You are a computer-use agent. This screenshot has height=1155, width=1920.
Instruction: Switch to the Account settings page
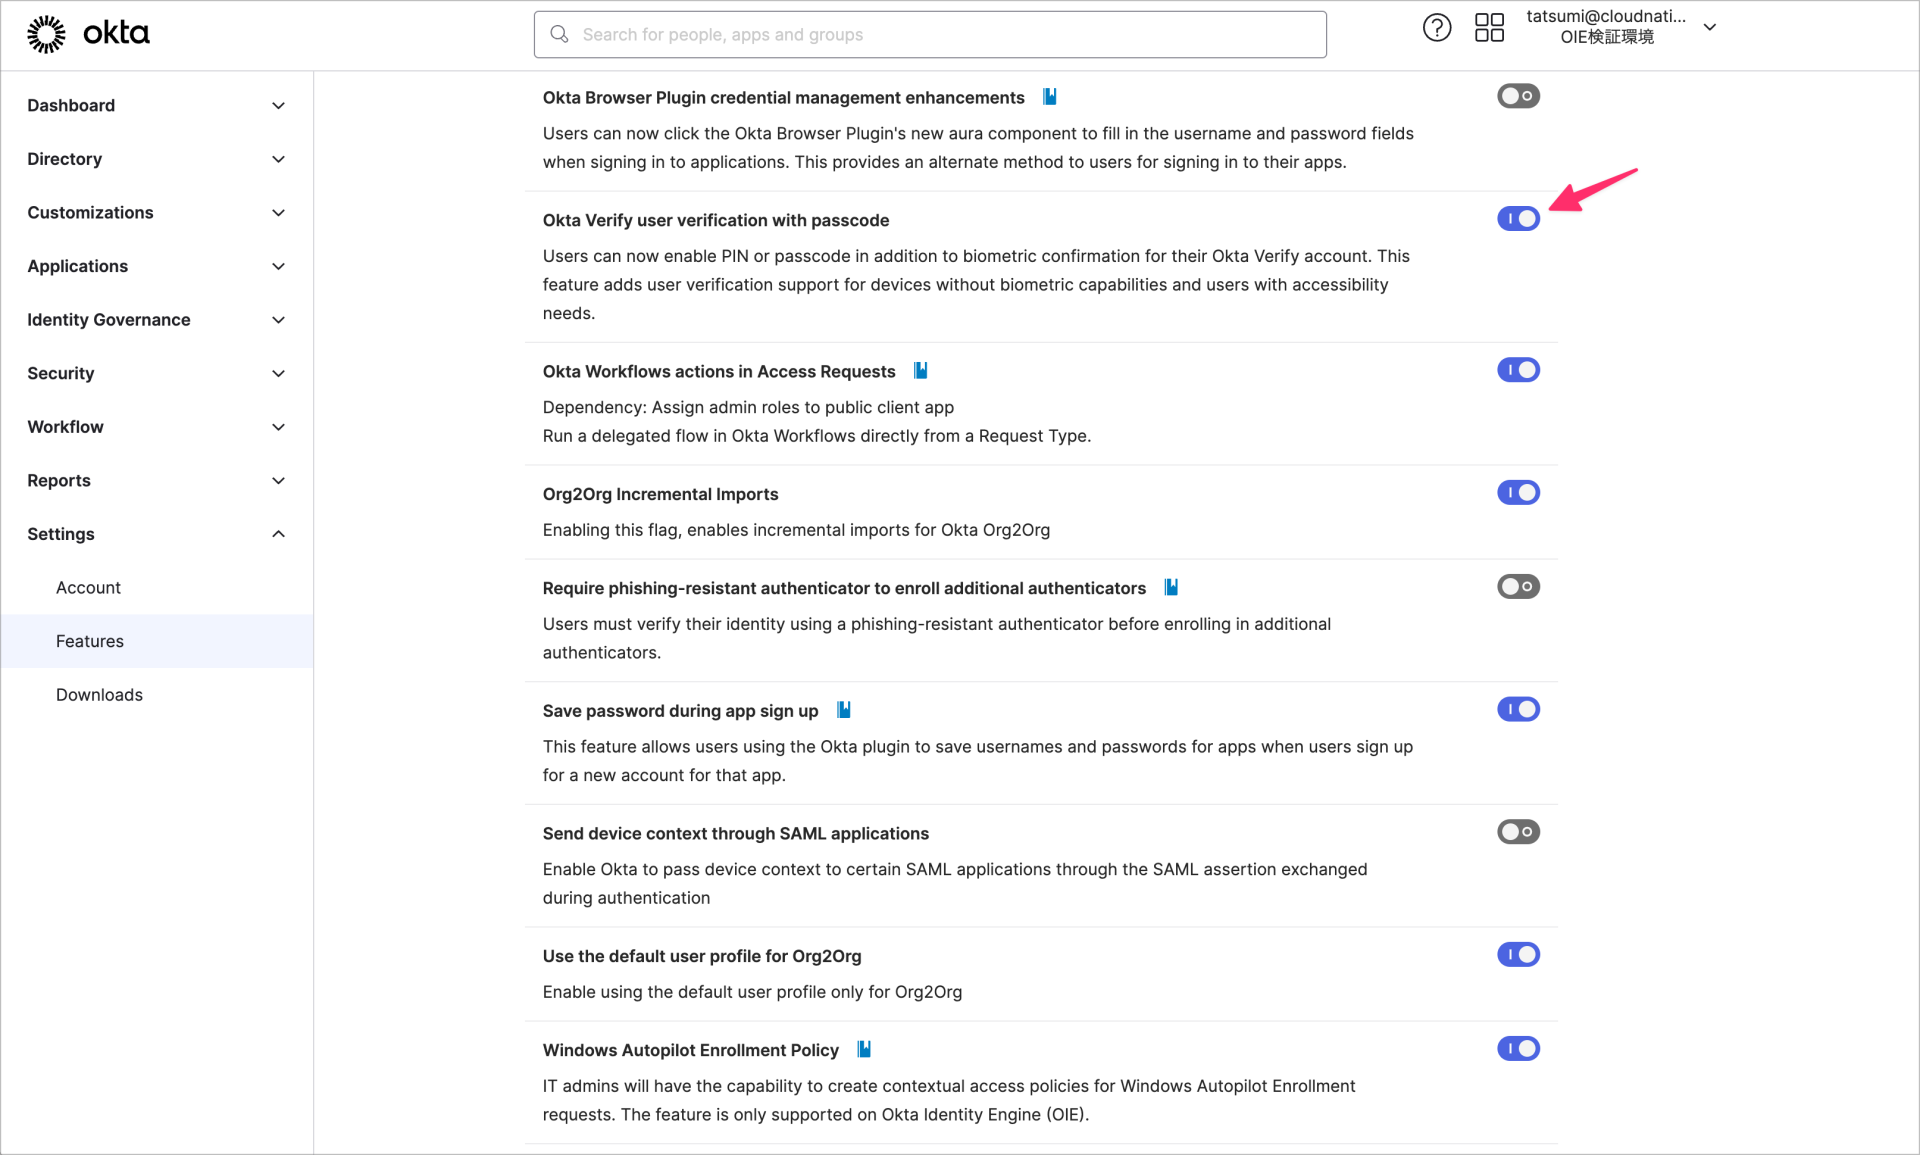[x=88, y=587]
